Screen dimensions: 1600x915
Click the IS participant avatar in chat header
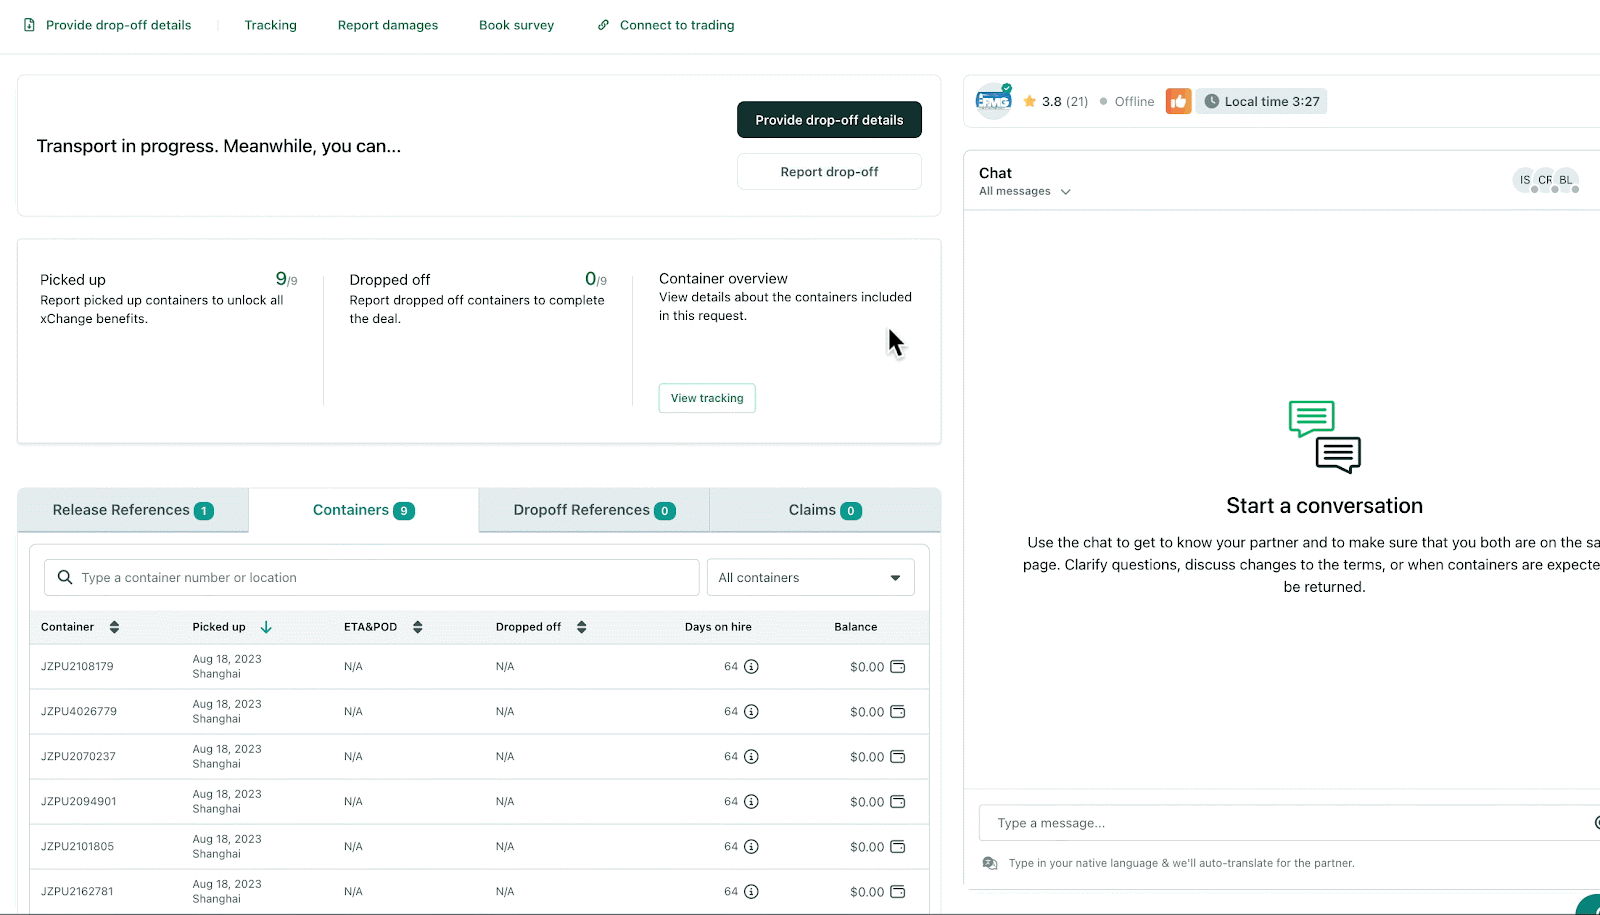[x=1524, y=180]
